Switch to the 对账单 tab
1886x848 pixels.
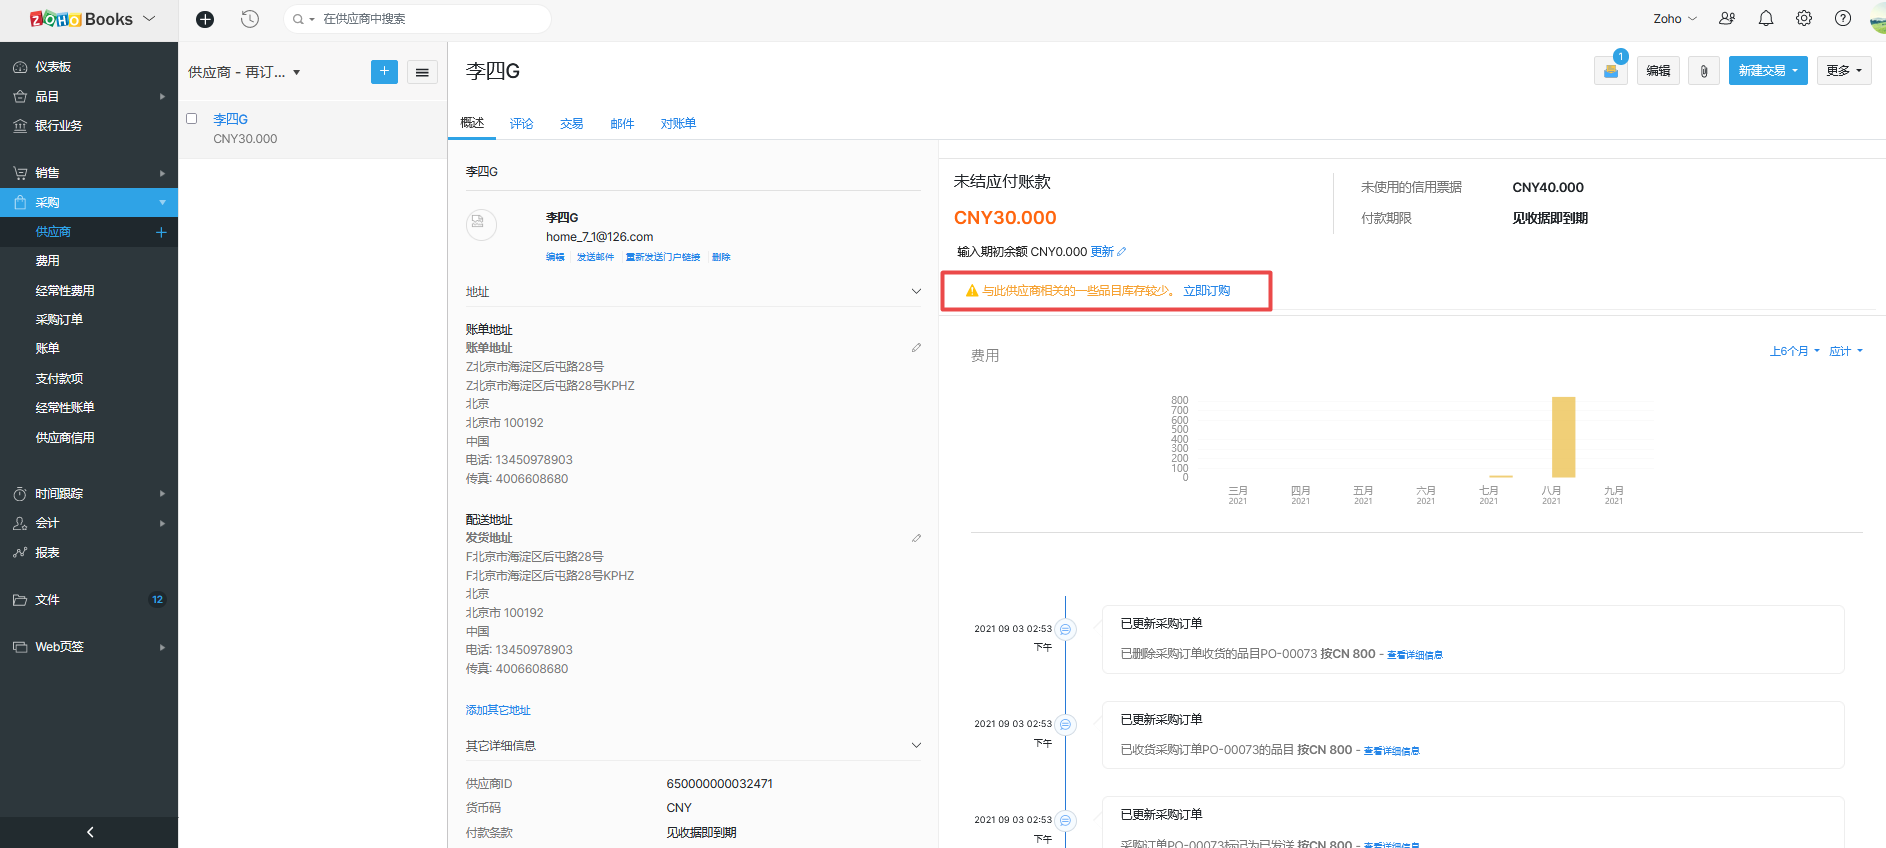click(678, 124)
